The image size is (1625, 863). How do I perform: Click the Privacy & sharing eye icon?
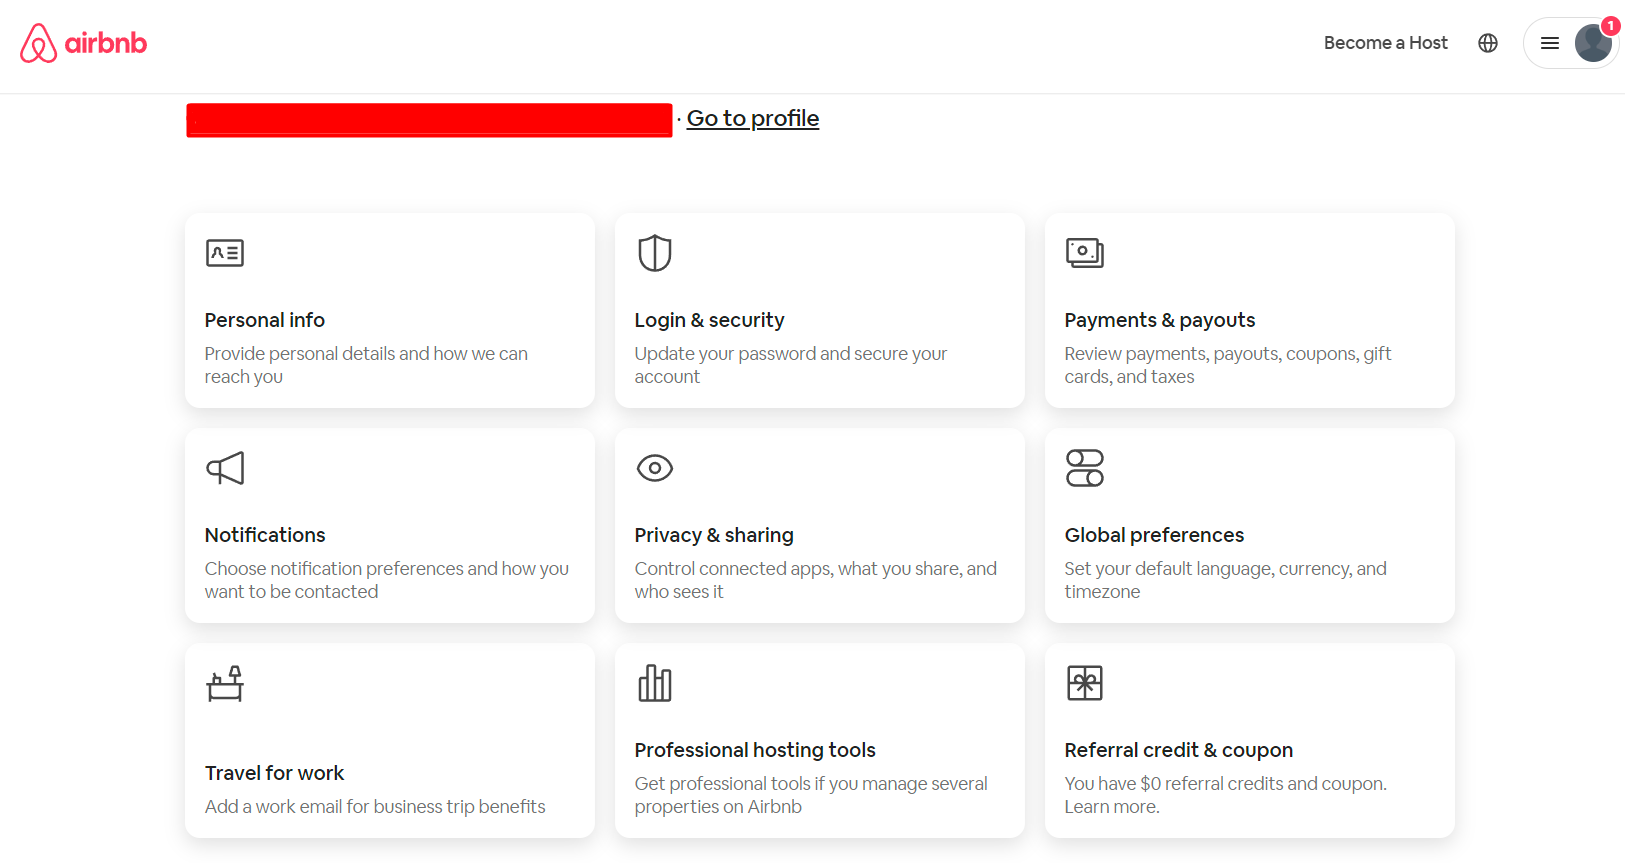click(655, 468)
